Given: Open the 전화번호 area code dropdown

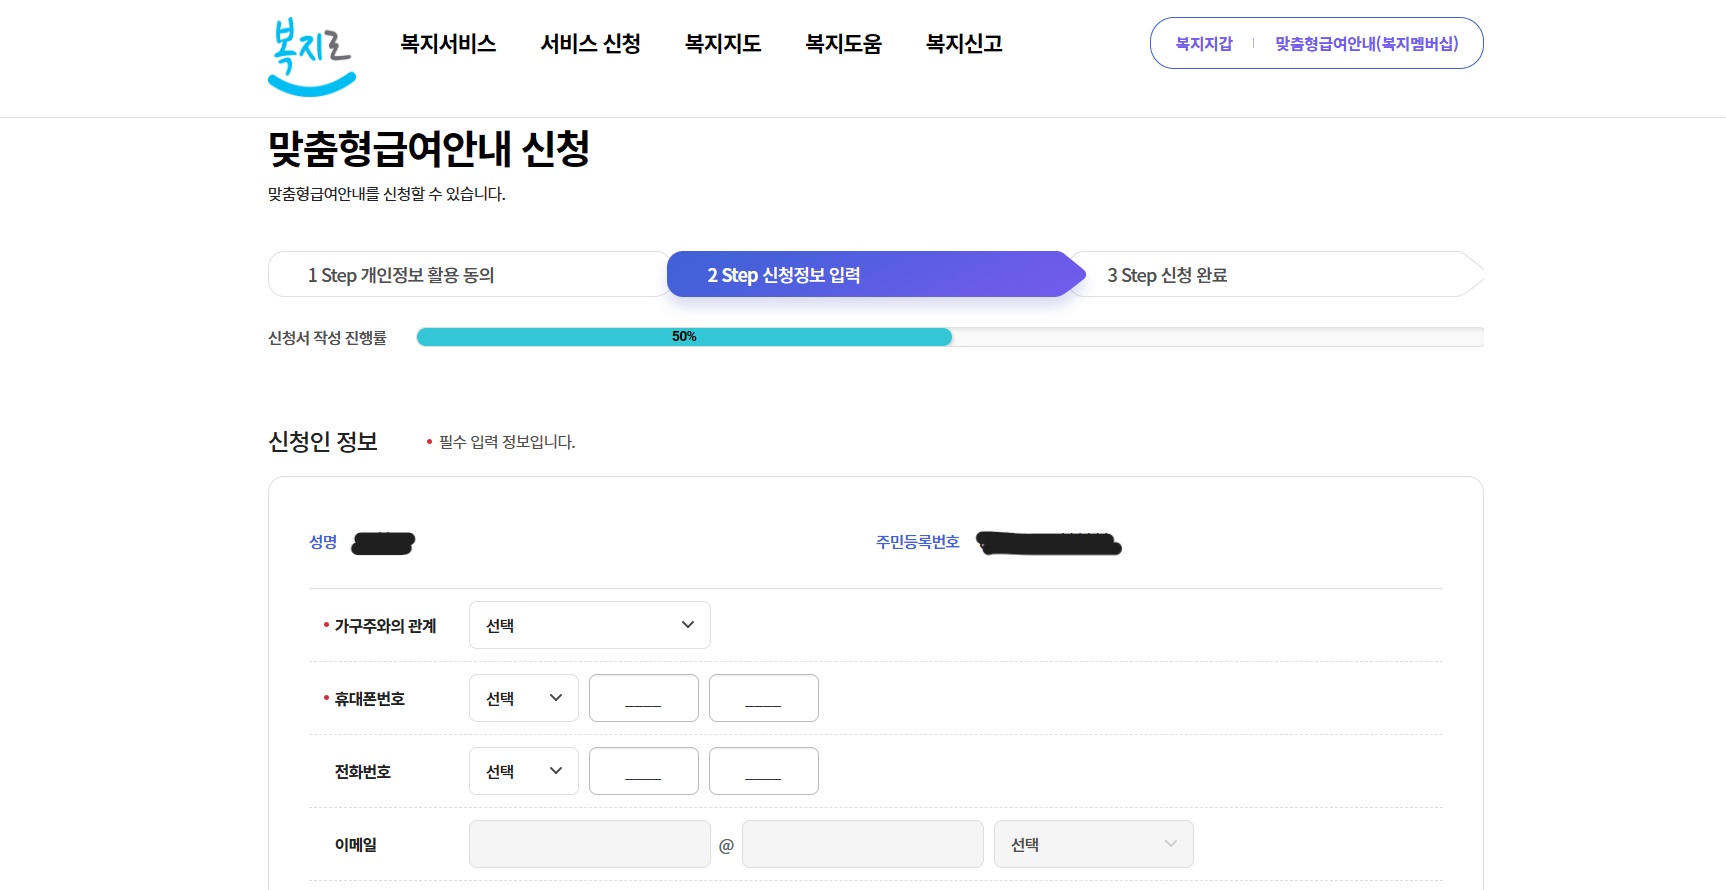Looking at the screenshot, I should pos(524,771).
